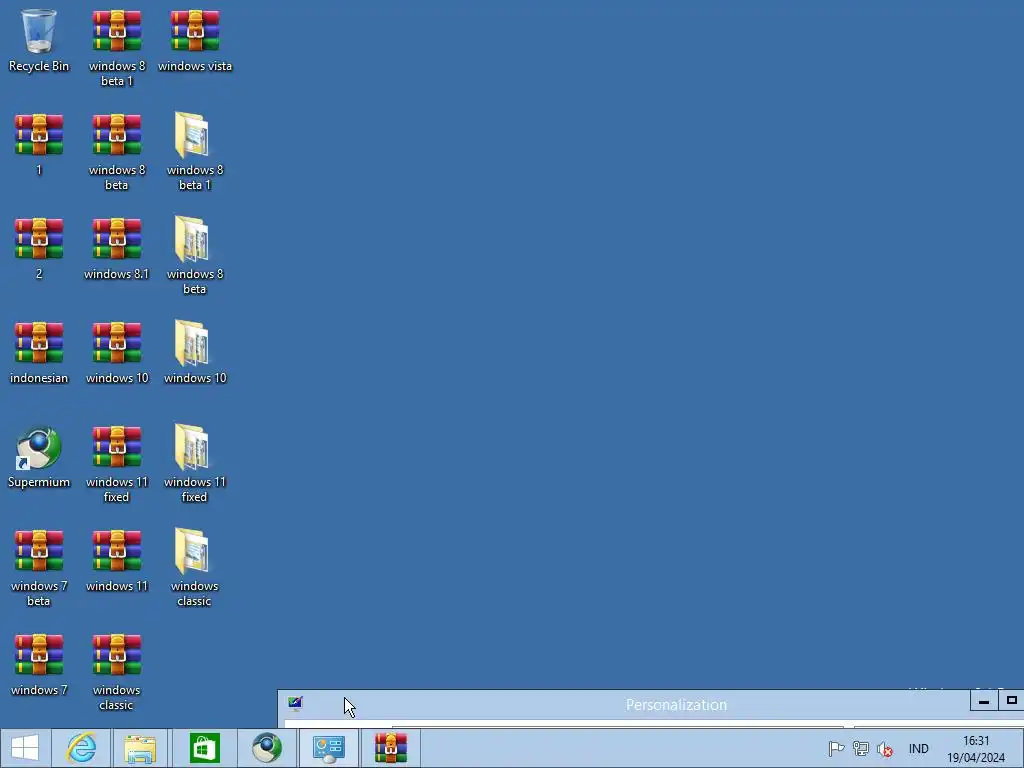Viewport: 1024px width, 768px height.
Task: Open the IND input language indicator
Action: 918,748
